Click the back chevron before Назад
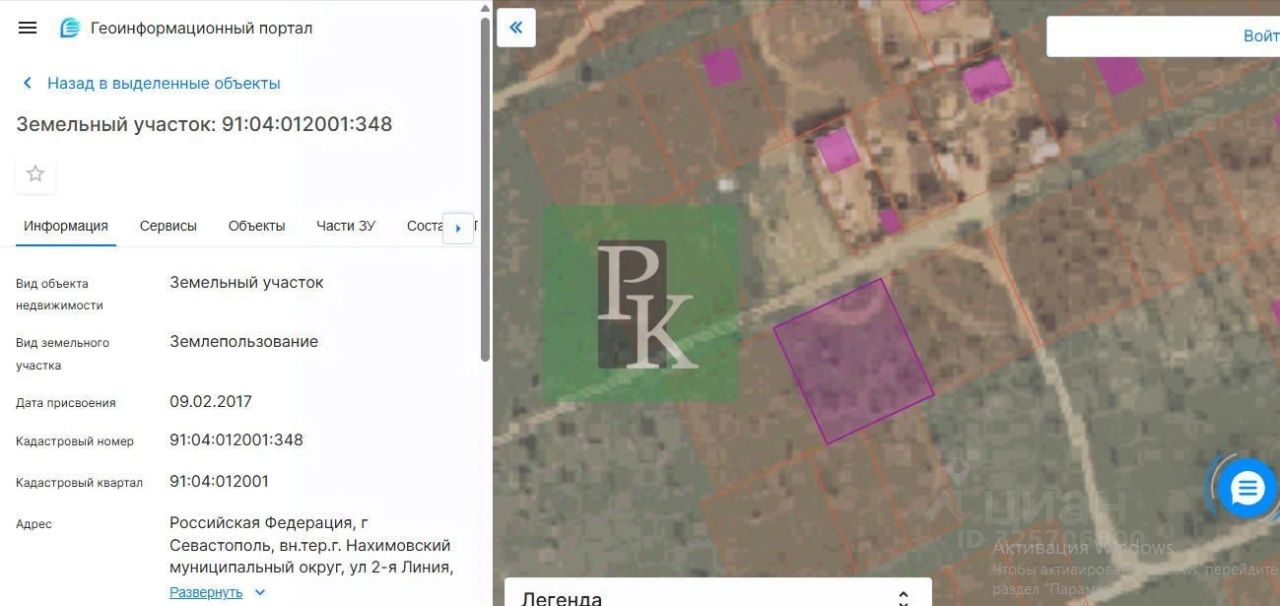 (27, 83)
